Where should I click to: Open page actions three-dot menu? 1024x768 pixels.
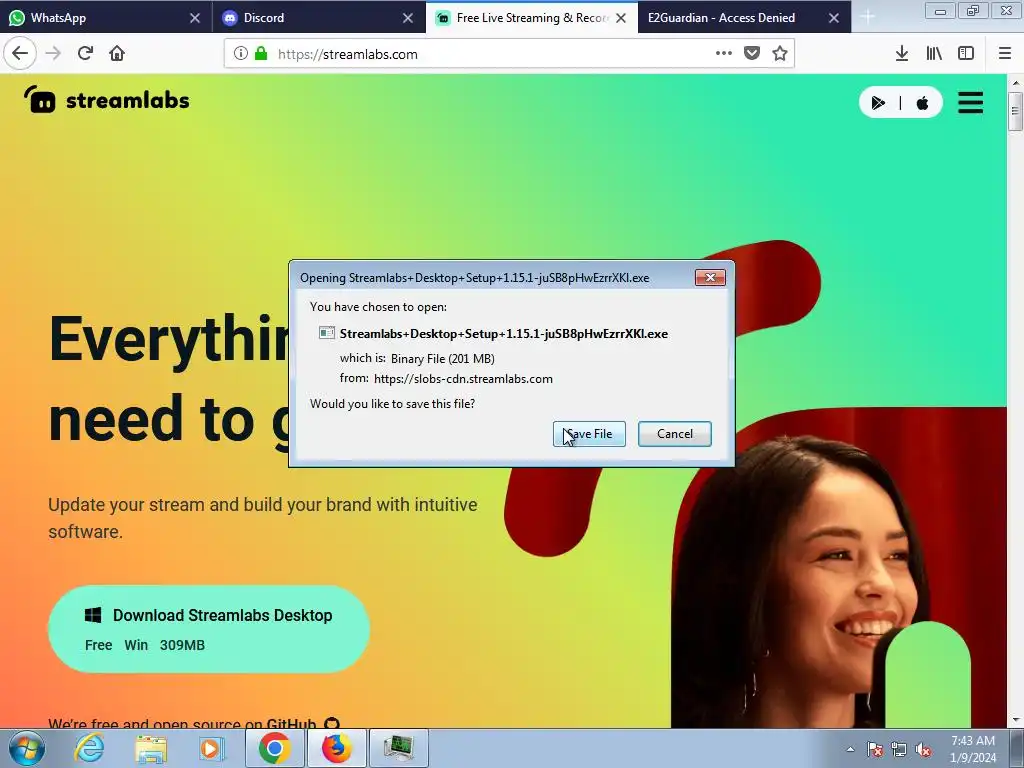tap(724, 54)
